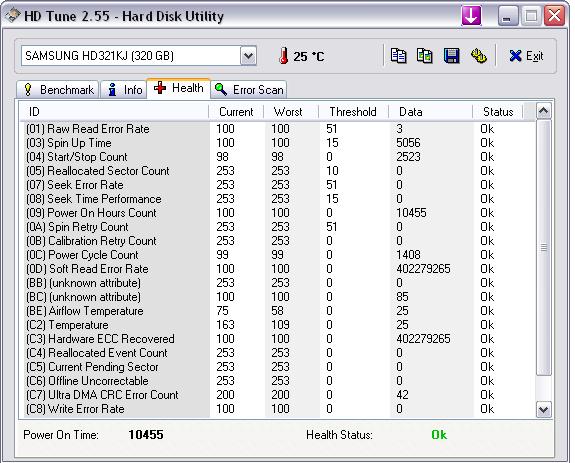
Task: Sort by the Current column header
Action: click(x=236, y=112)
